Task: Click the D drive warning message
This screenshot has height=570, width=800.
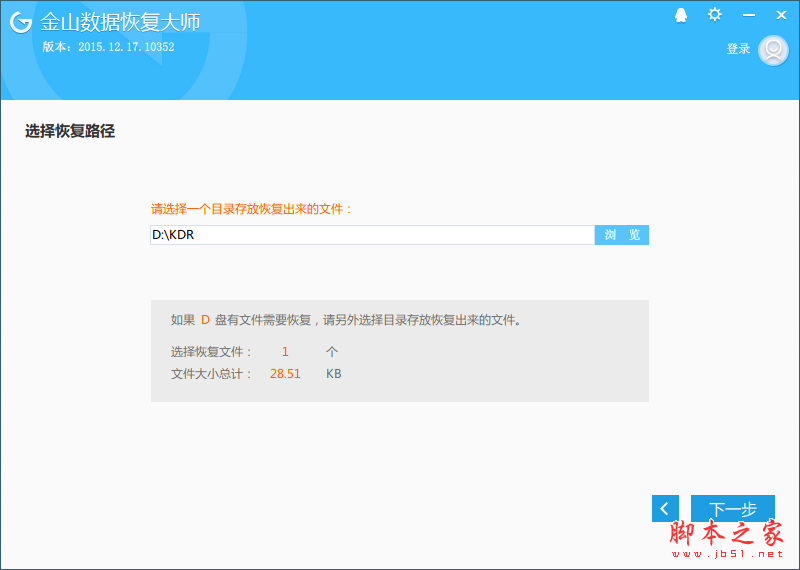Action: click(x=346, y=320)
